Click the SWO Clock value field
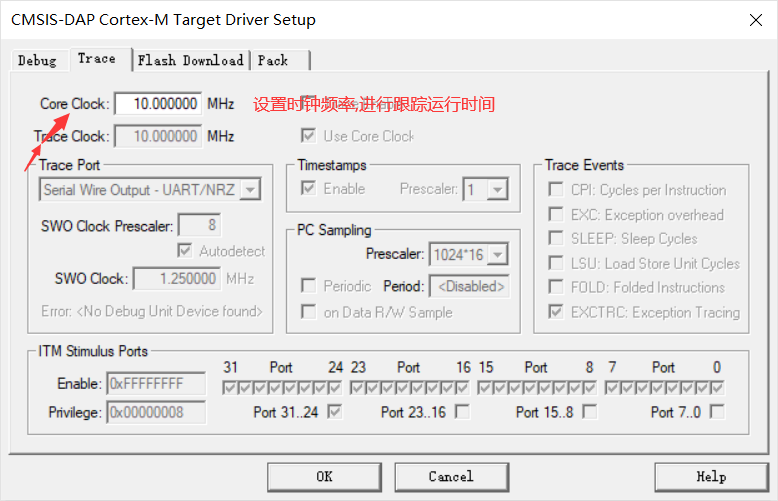The height and width of the screenshot is (501, 778). (177, 278)
